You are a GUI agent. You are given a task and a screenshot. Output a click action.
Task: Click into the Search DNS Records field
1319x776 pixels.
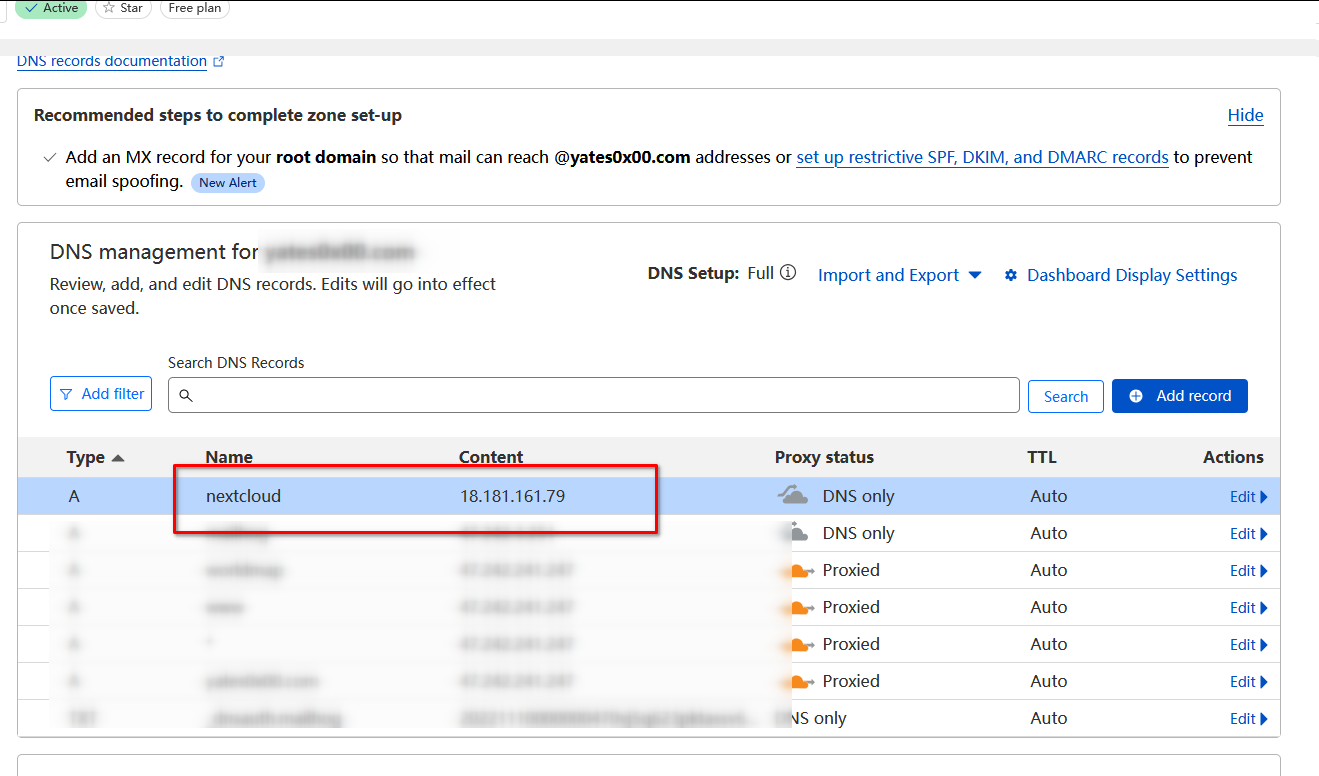point(600,396)
